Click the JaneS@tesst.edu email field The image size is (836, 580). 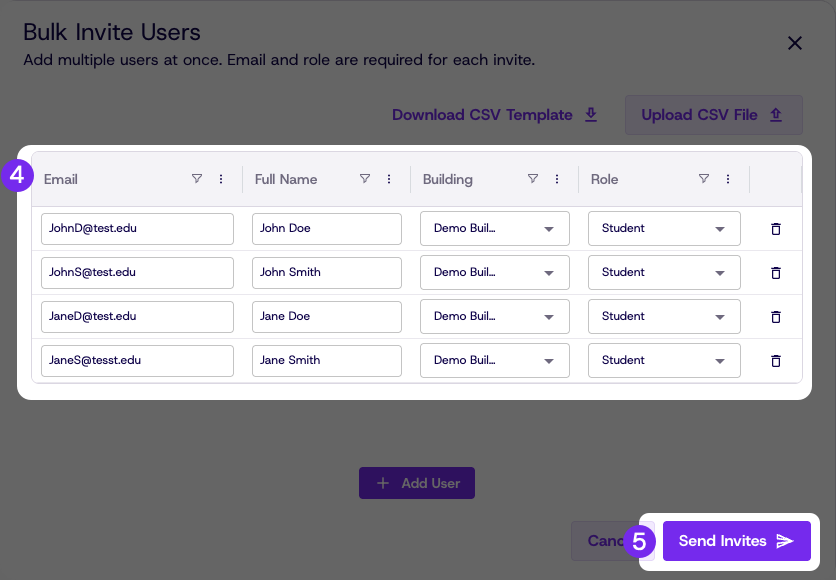tap(137, 361)
